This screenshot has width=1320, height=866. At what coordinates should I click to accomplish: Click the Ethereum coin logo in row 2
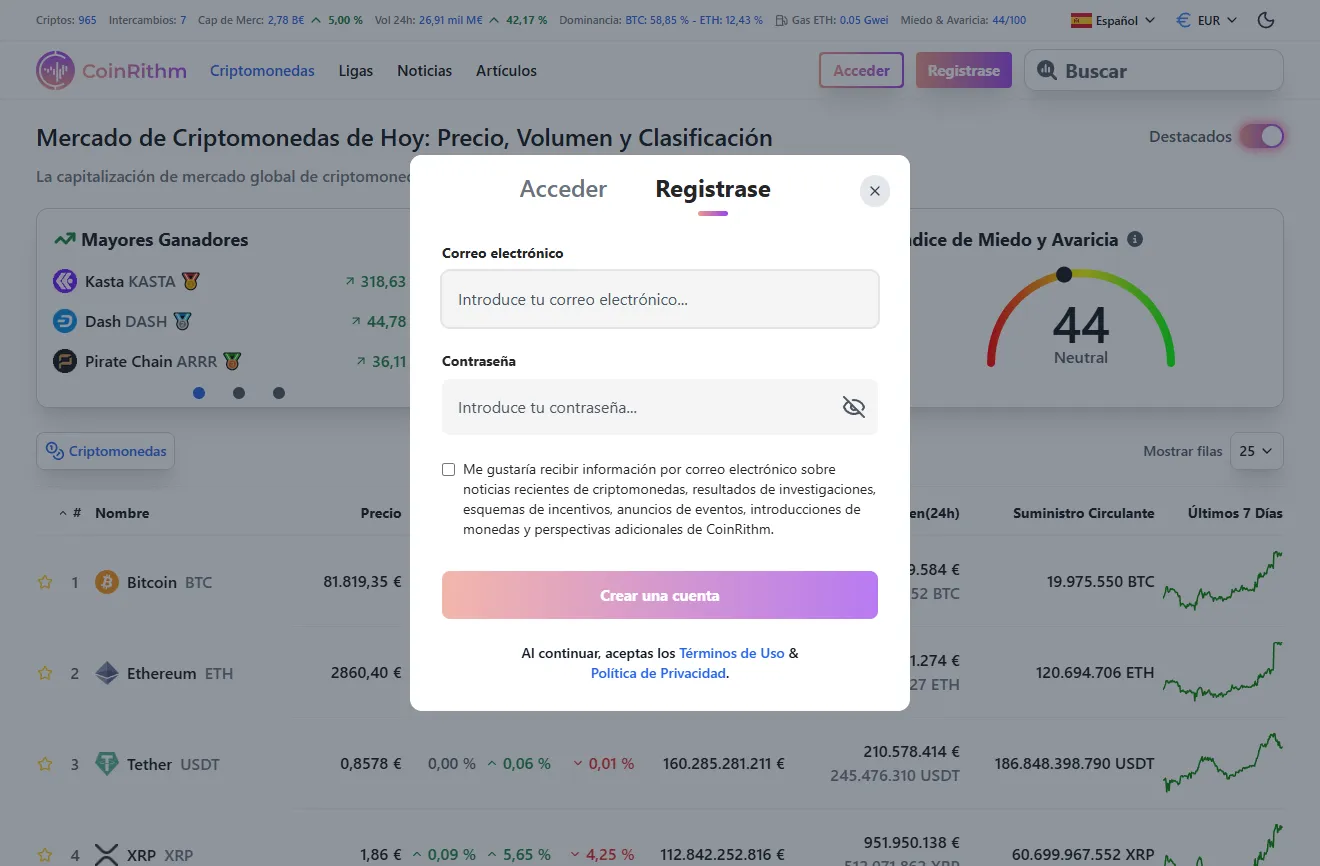(108, 672)
